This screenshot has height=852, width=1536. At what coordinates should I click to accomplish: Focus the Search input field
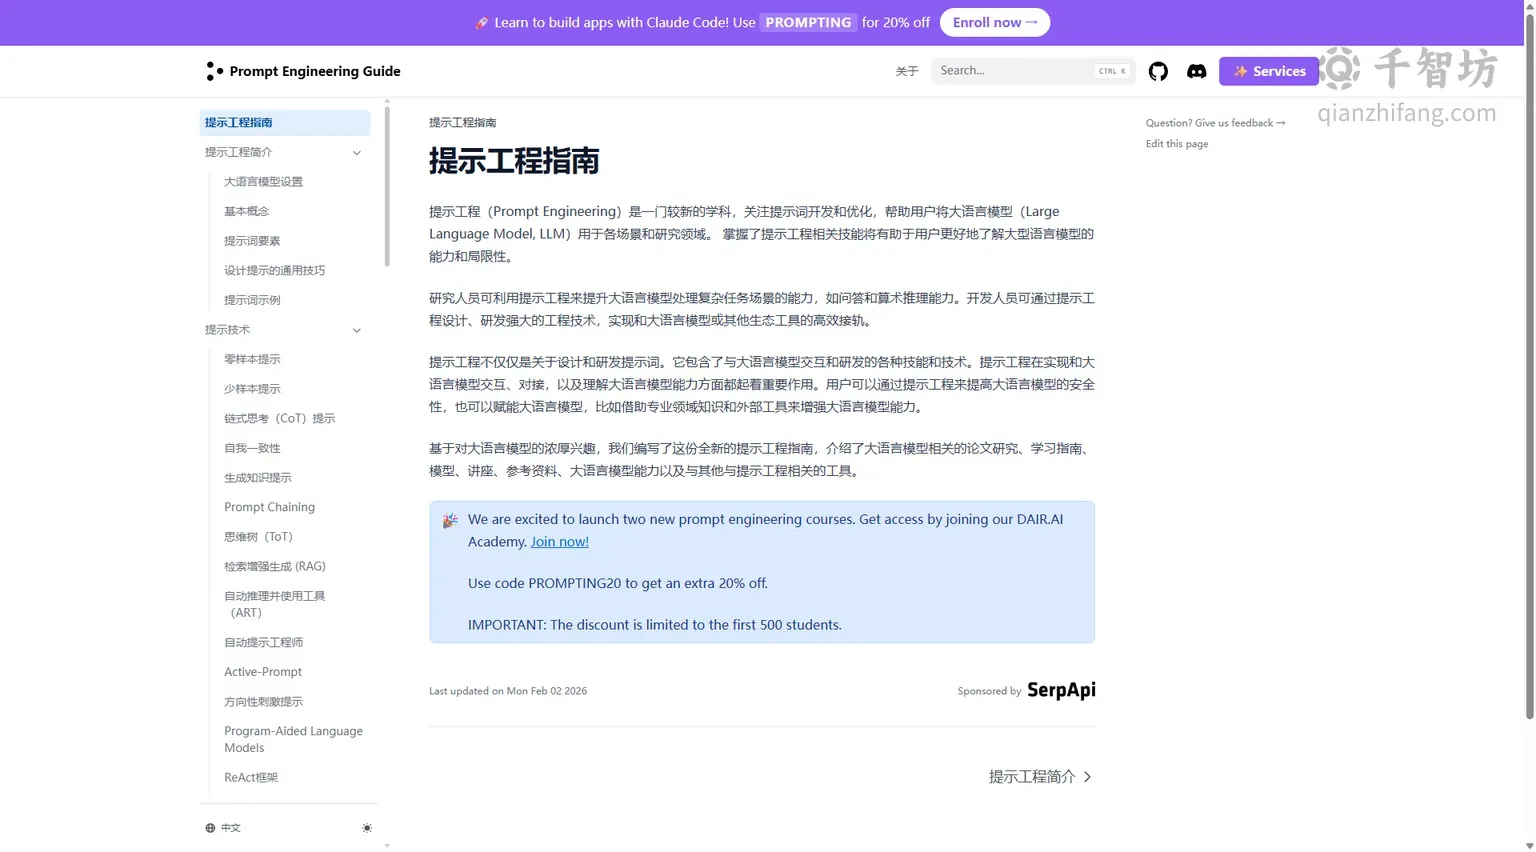pos(1033,71)
